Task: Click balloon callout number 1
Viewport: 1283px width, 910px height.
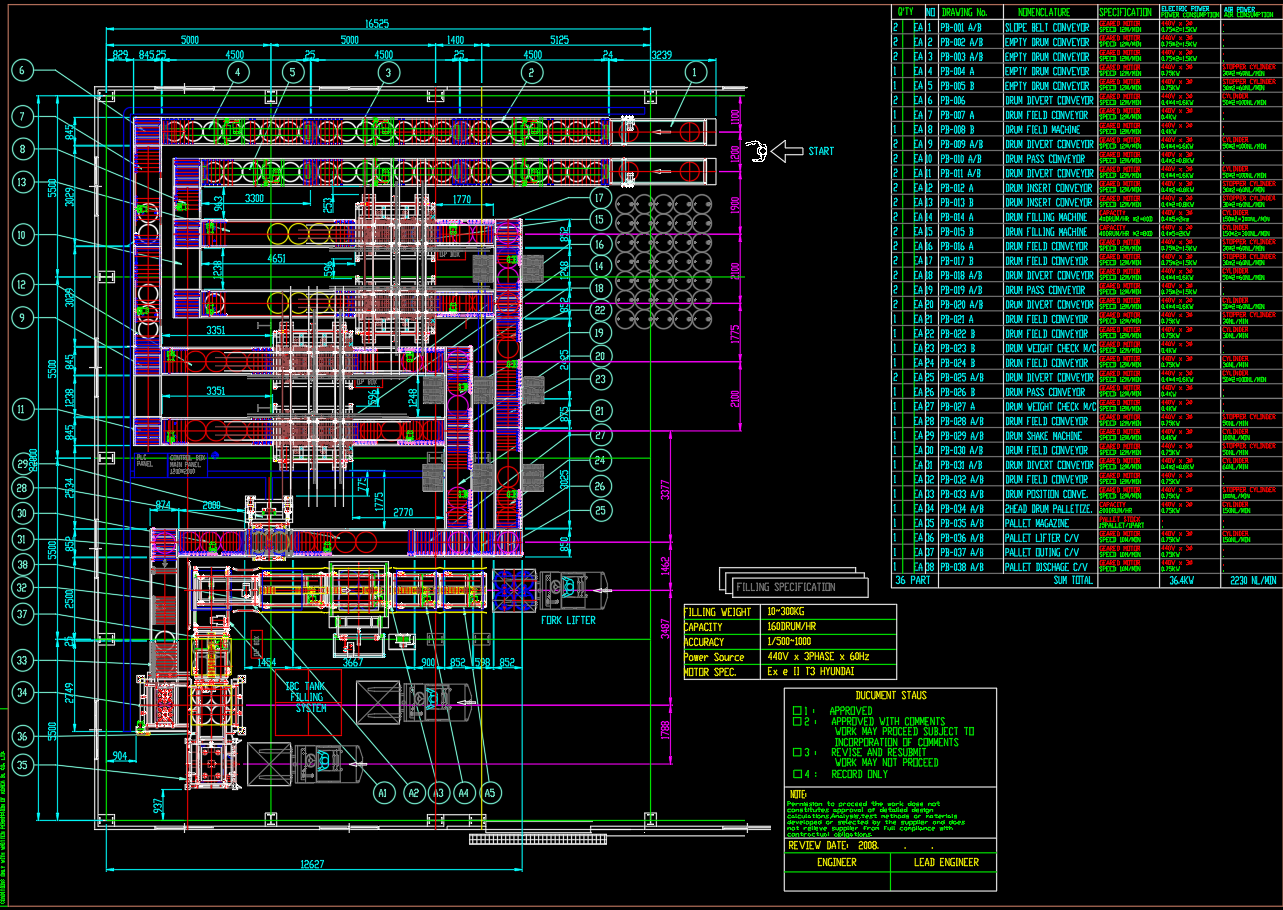Action: coord(694,72)
